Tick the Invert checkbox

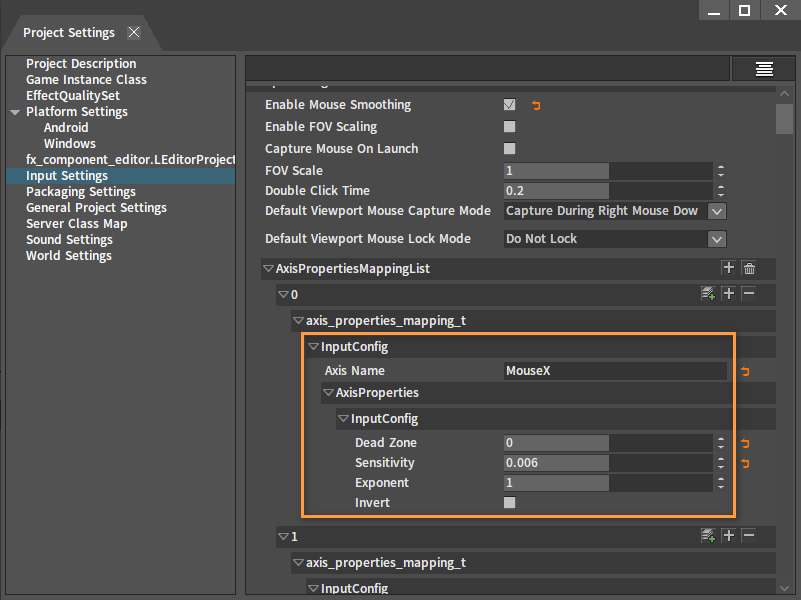[x=509, y=502]
